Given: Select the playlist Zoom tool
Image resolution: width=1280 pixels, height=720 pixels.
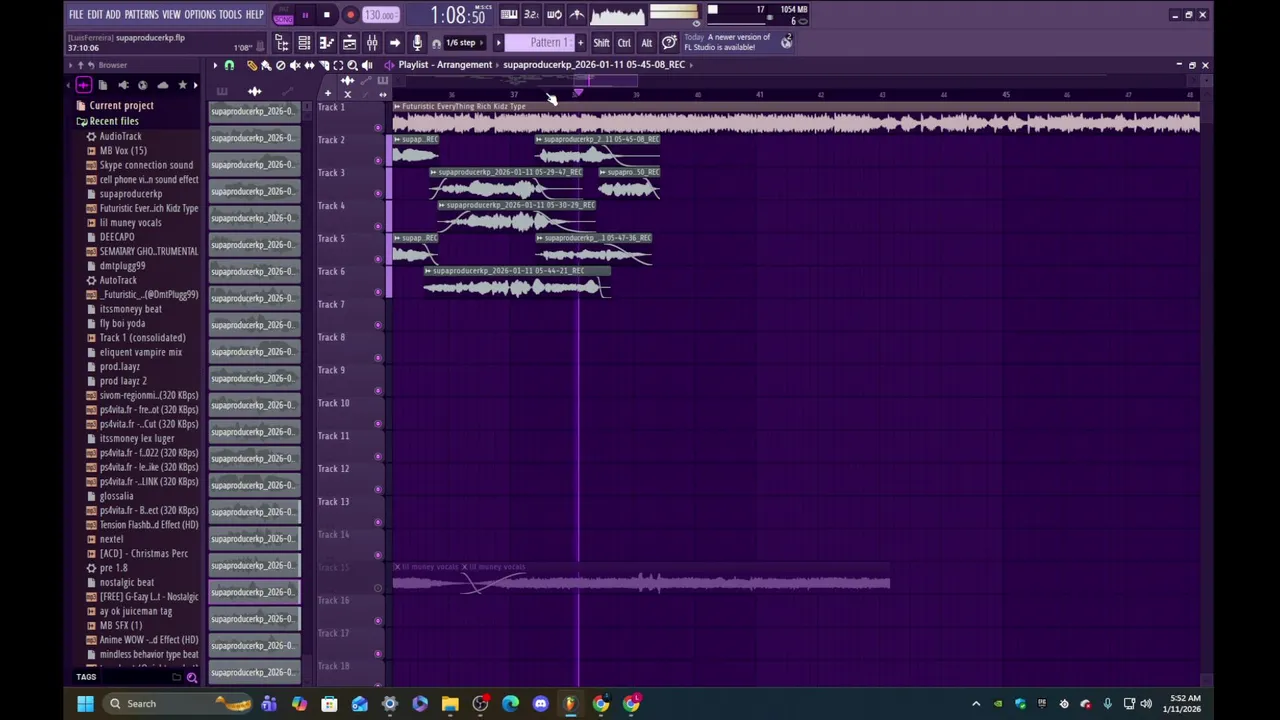Looking at the screenshot, I should [352, 65].
